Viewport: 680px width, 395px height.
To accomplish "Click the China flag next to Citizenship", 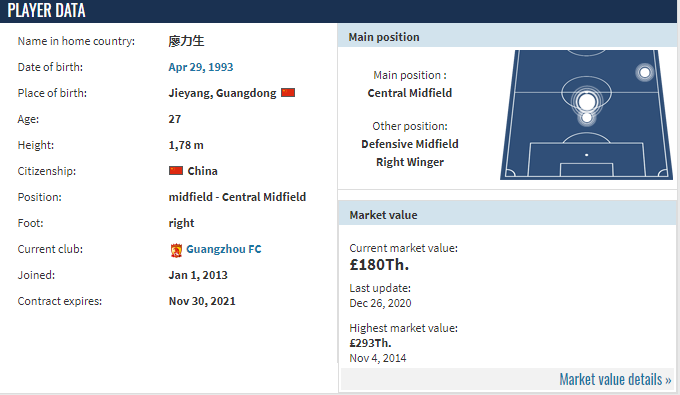I will pos(176,170).
